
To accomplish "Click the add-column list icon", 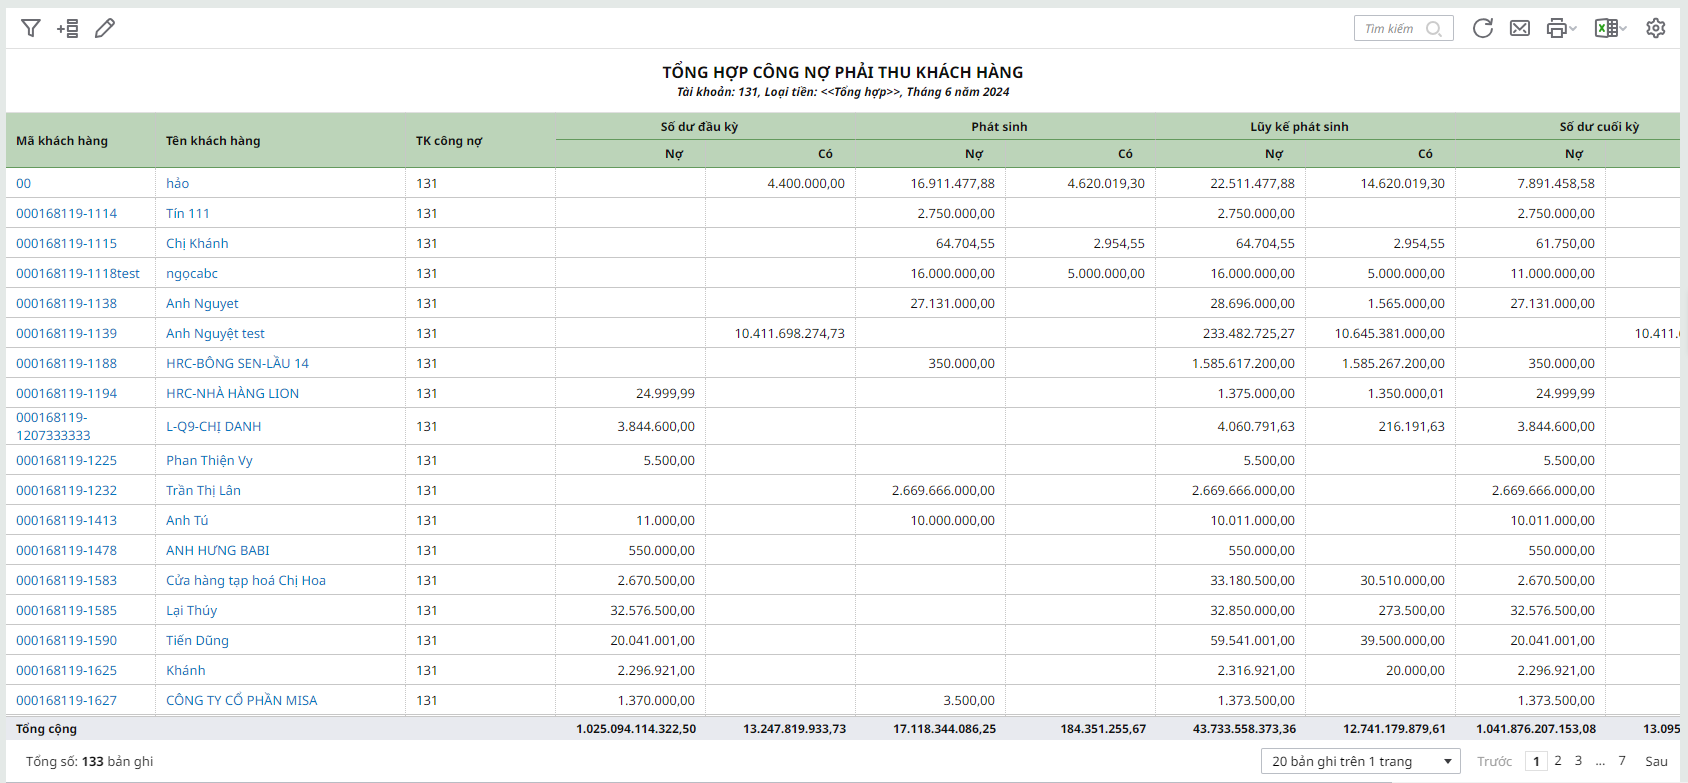I will tap(68, 28).
